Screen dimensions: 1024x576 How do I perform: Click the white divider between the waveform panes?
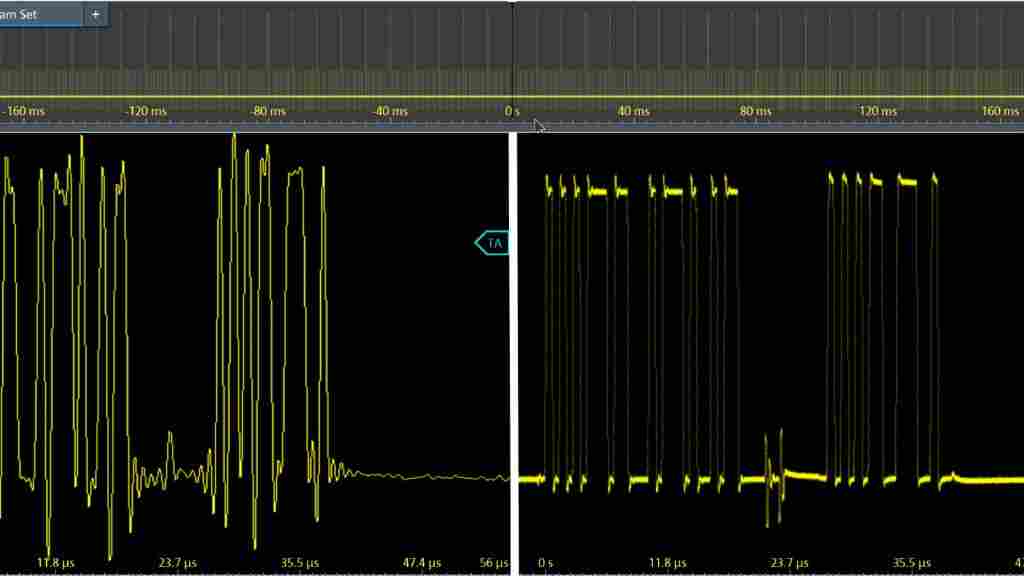click(x=513, y=350)
